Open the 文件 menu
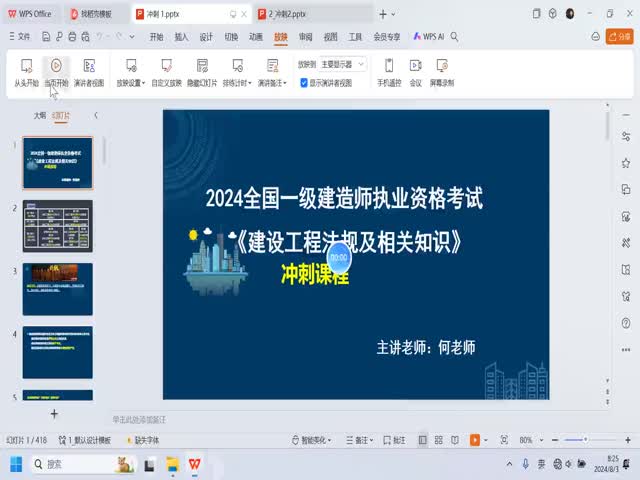The height and width of the screenshot is (480, 640). [x=20, y=37]
